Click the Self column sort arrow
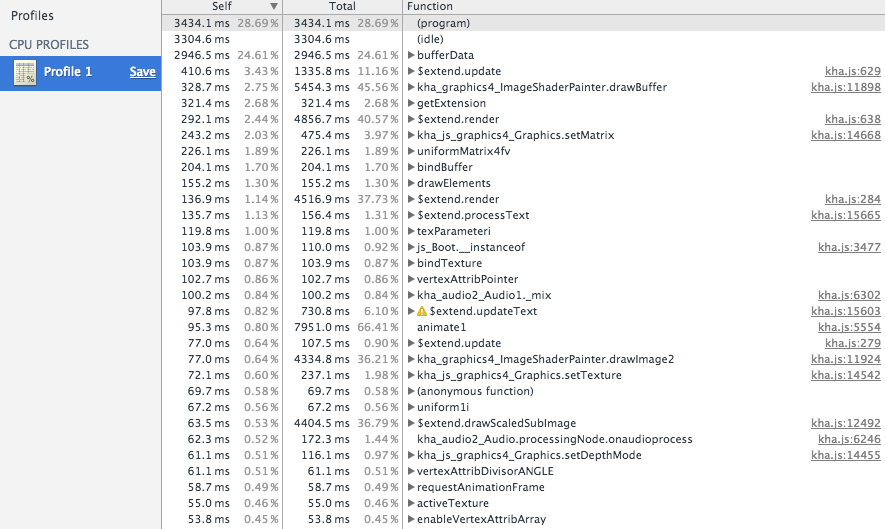Viewport: 885px width, 529px height. pos(274,6)
